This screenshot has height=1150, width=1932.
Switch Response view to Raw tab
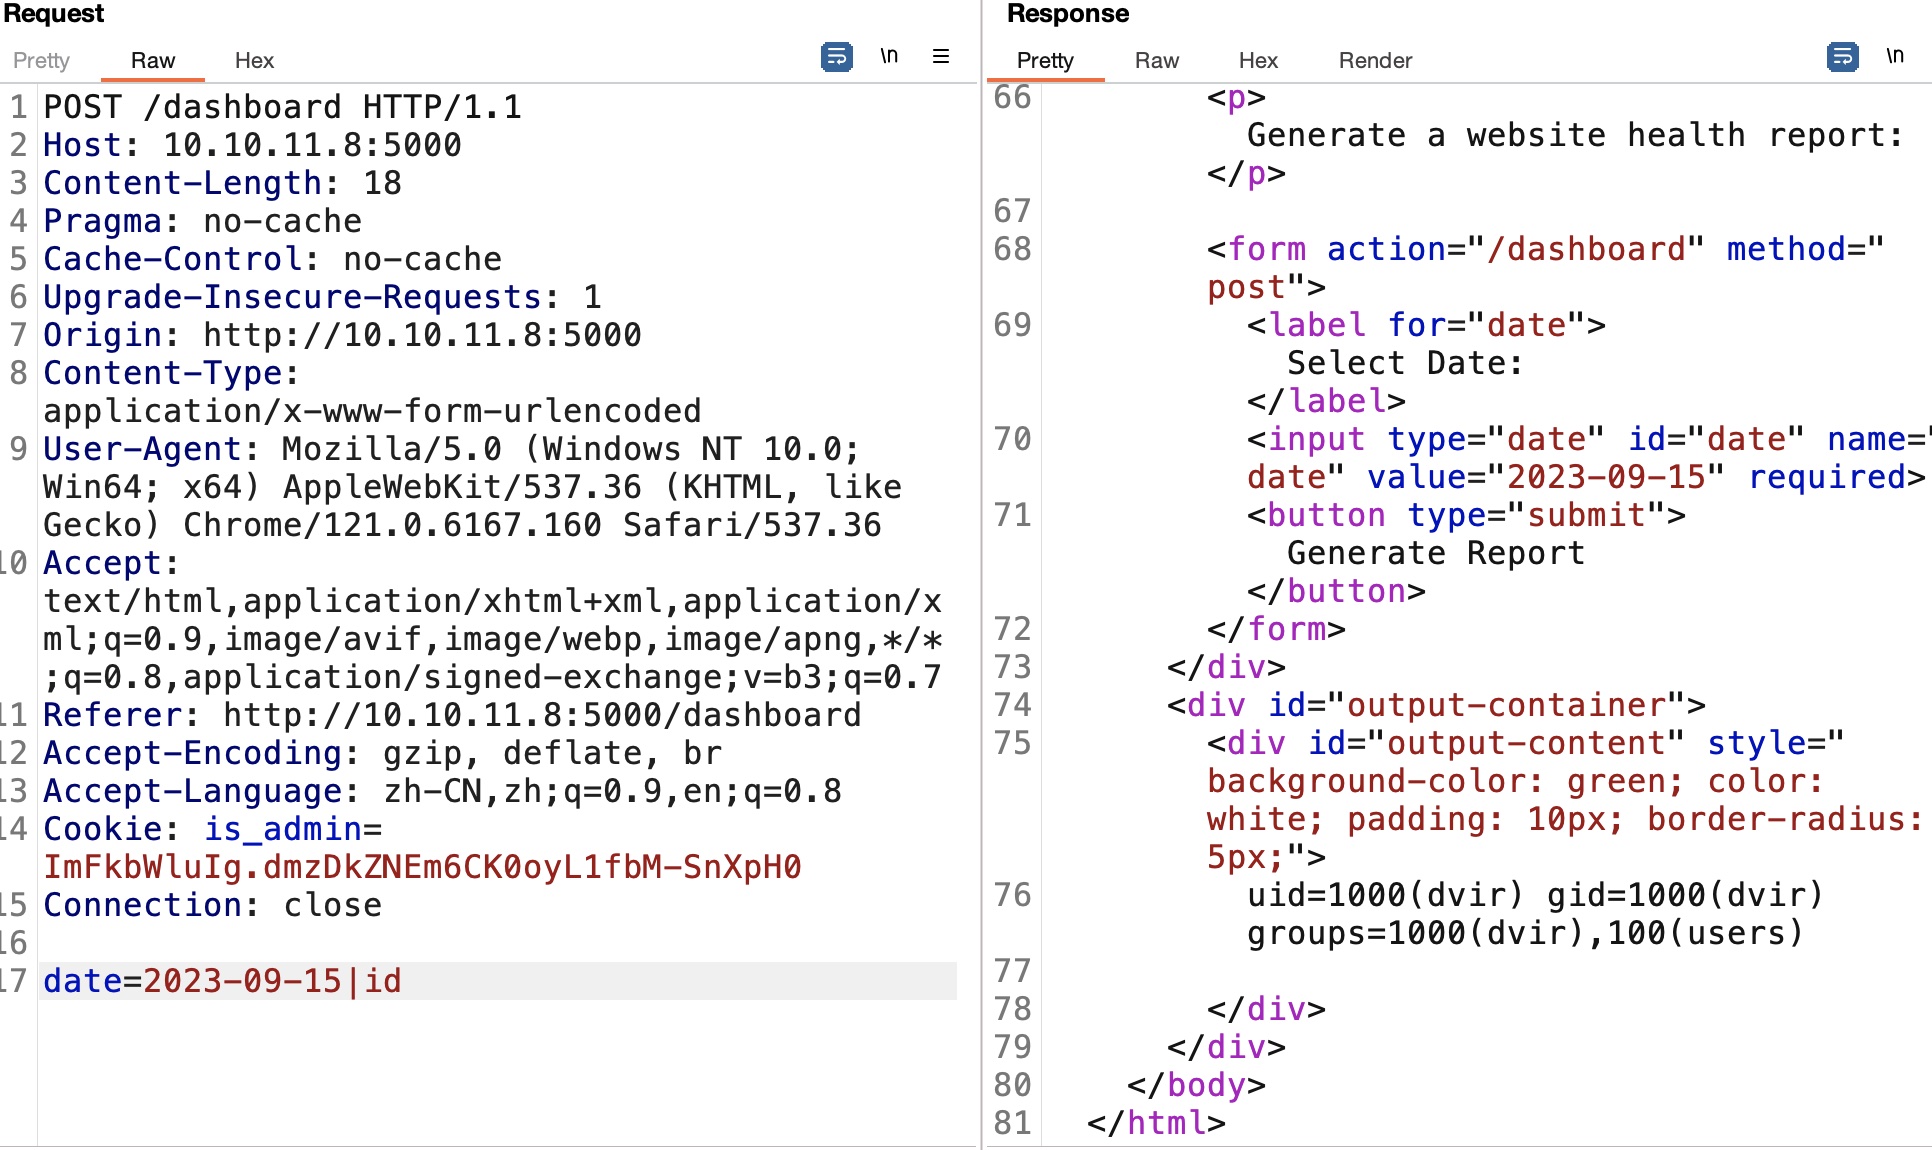1156,61
